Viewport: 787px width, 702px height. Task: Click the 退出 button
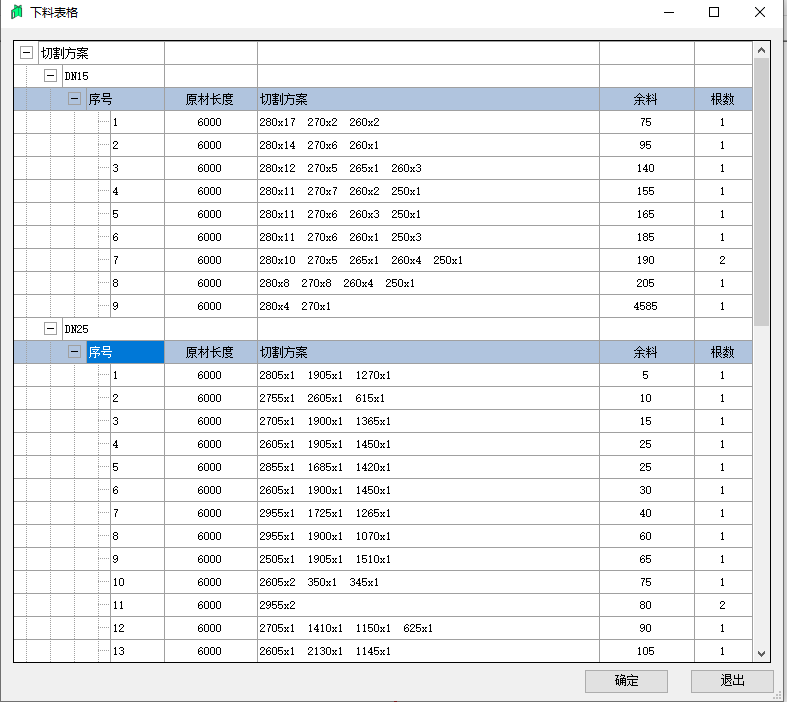coord(732,681)
